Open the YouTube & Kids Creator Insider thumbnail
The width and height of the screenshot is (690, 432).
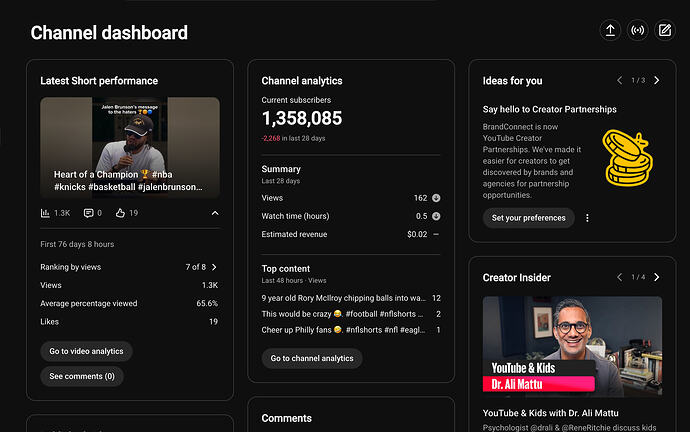(572, 347)
